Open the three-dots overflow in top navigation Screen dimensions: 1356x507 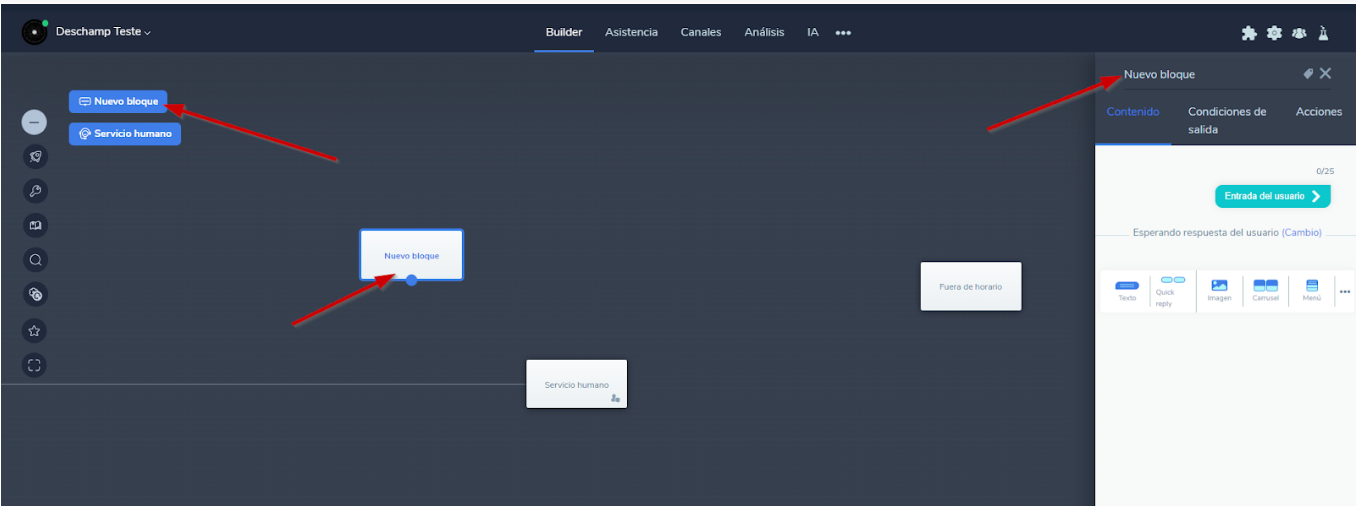click(843, 33)
